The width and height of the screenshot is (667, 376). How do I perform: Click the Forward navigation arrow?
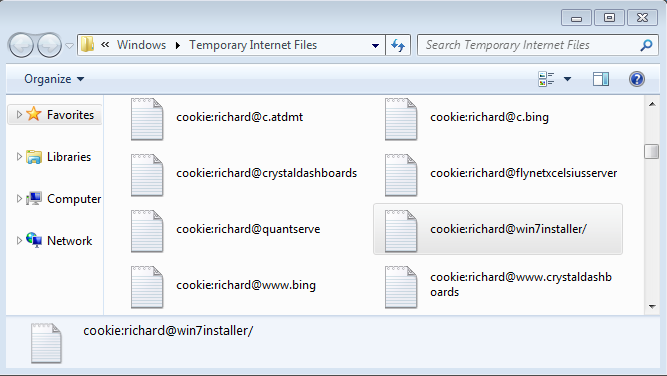49,45
